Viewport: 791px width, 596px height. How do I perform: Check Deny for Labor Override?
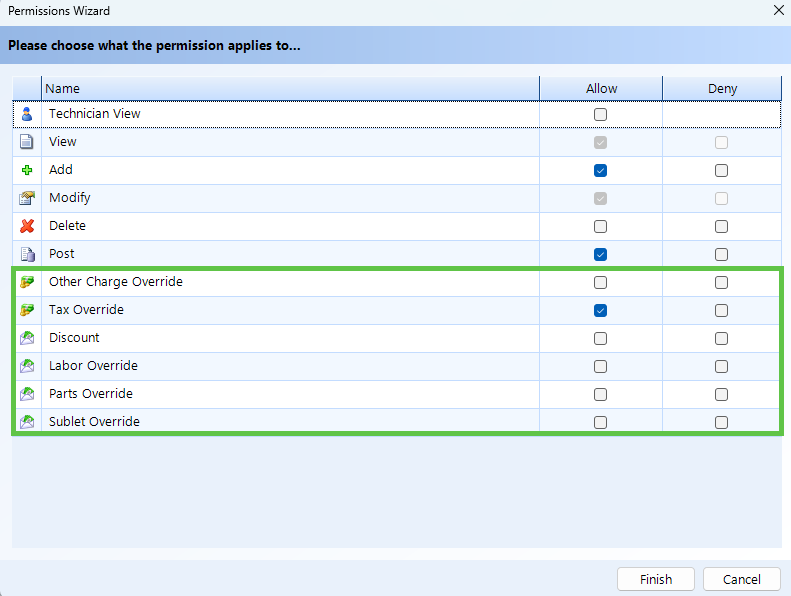coord(721,366)
